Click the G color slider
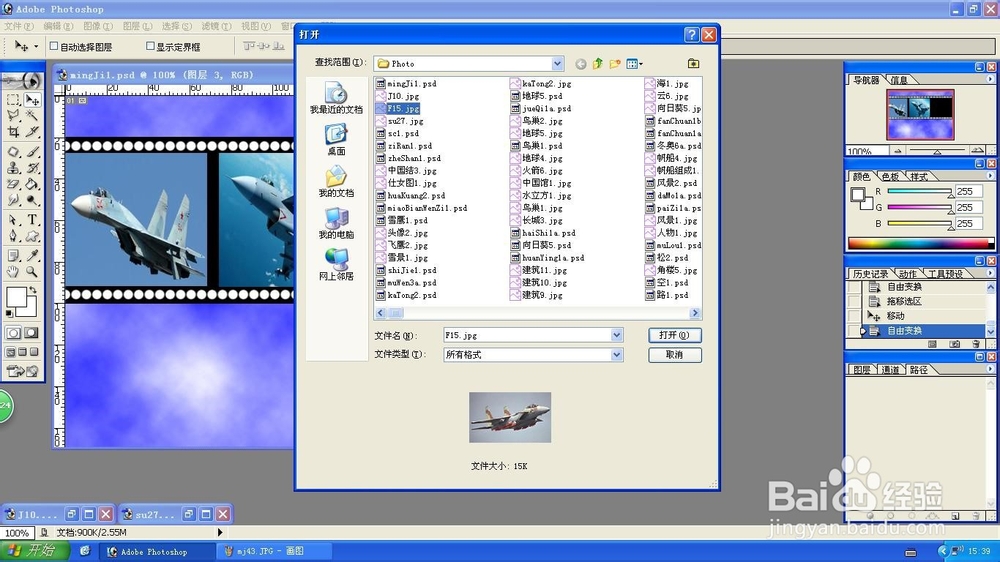This screenshot has width=1000, height=562. tap(919, 207)
